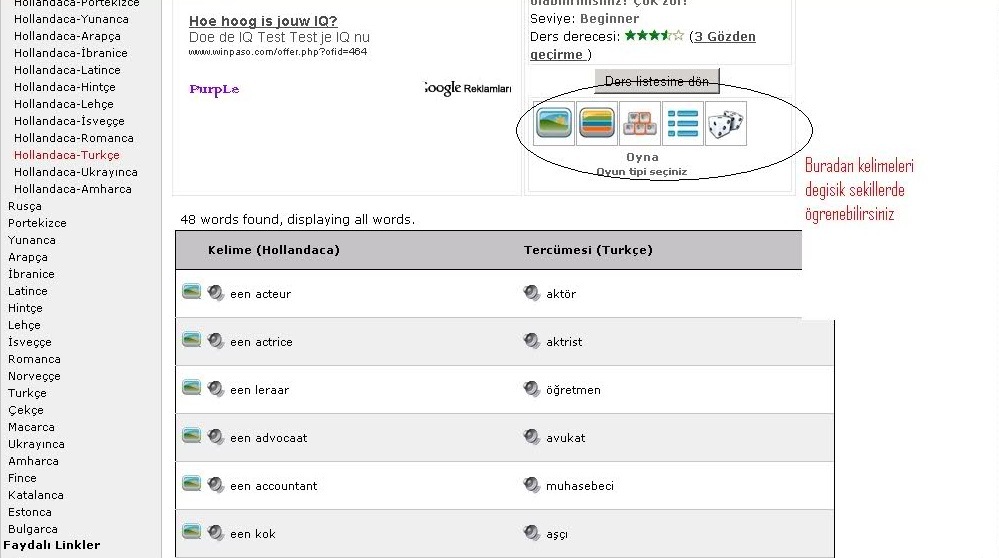
Task: Play audio for 'een acteur'
Action: (216, 293)
